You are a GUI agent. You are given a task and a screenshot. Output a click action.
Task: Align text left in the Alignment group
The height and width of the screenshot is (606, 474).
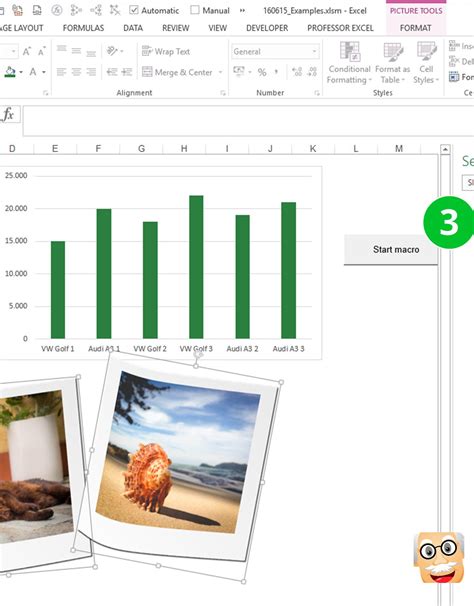61,72
